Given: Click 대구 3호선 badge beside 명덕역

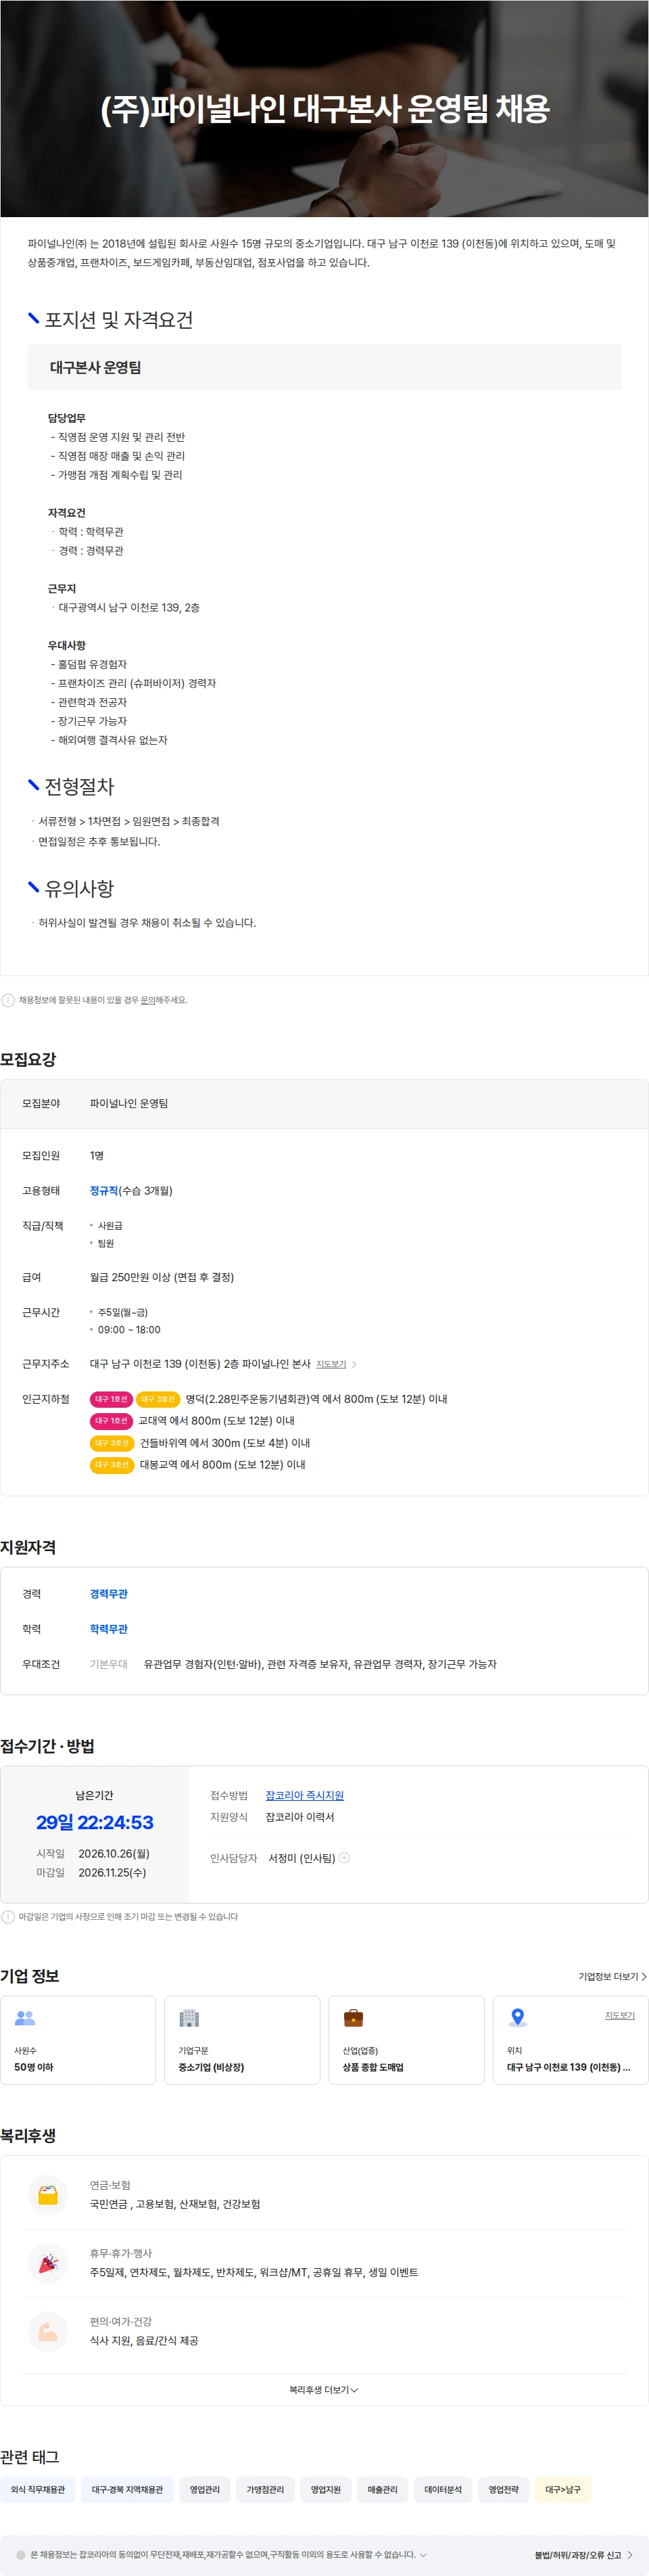Looking at the screenshot, I should tap(158, 1399).
